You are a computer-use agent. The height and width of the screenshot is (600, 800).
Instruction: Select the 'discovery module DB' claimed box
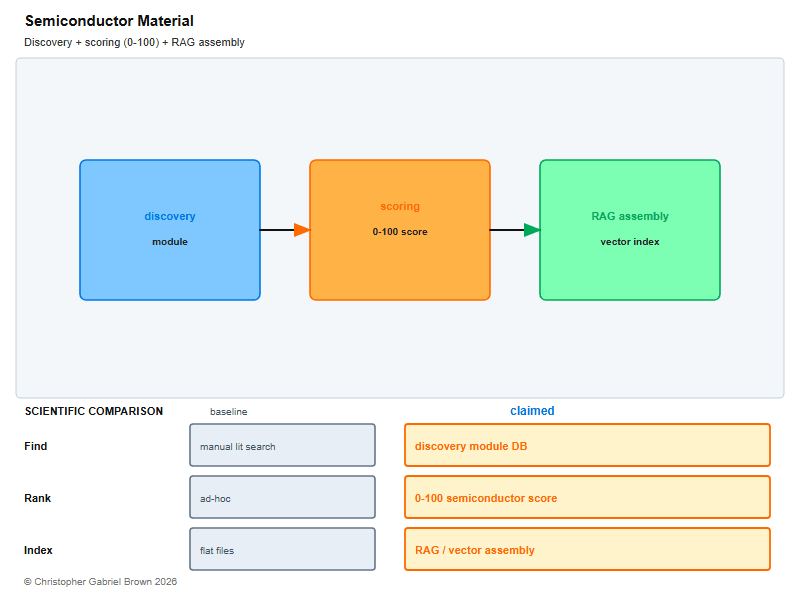click(x=587, y=445)
